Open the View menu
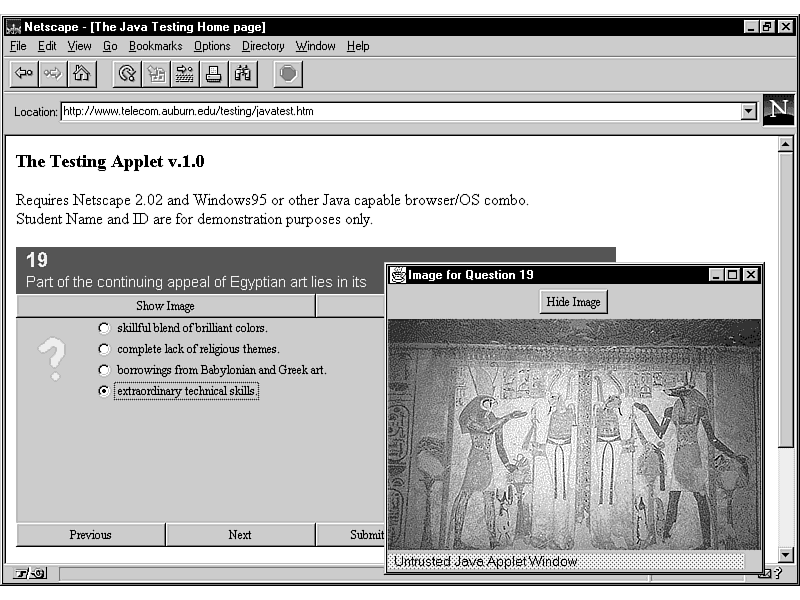This screenshot has width=800, height=600. tap(79, 46)
